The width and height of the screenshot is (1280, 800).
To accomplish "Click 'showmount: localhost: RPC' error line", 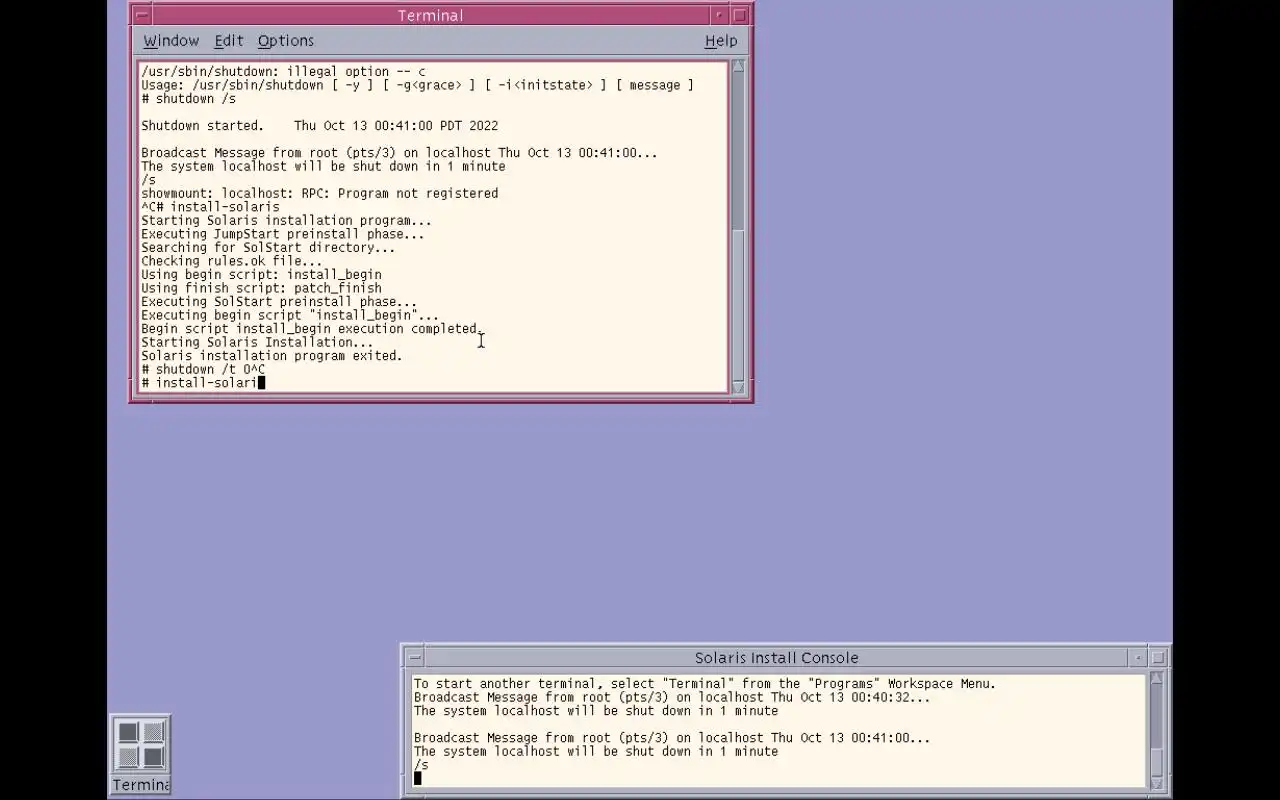I will [319, 193].
